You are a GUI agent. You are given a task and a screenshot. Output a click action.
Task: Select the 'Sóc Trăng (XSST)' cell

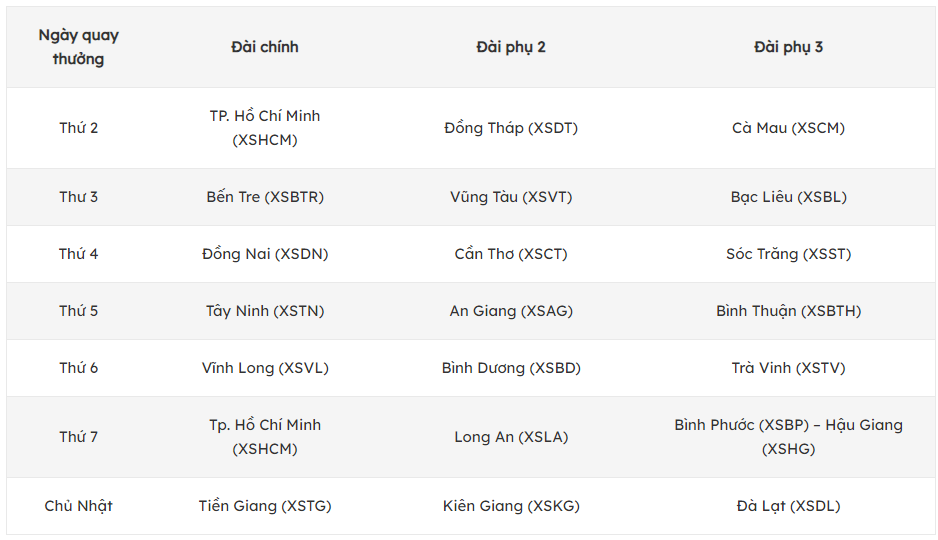coord(788,254)
